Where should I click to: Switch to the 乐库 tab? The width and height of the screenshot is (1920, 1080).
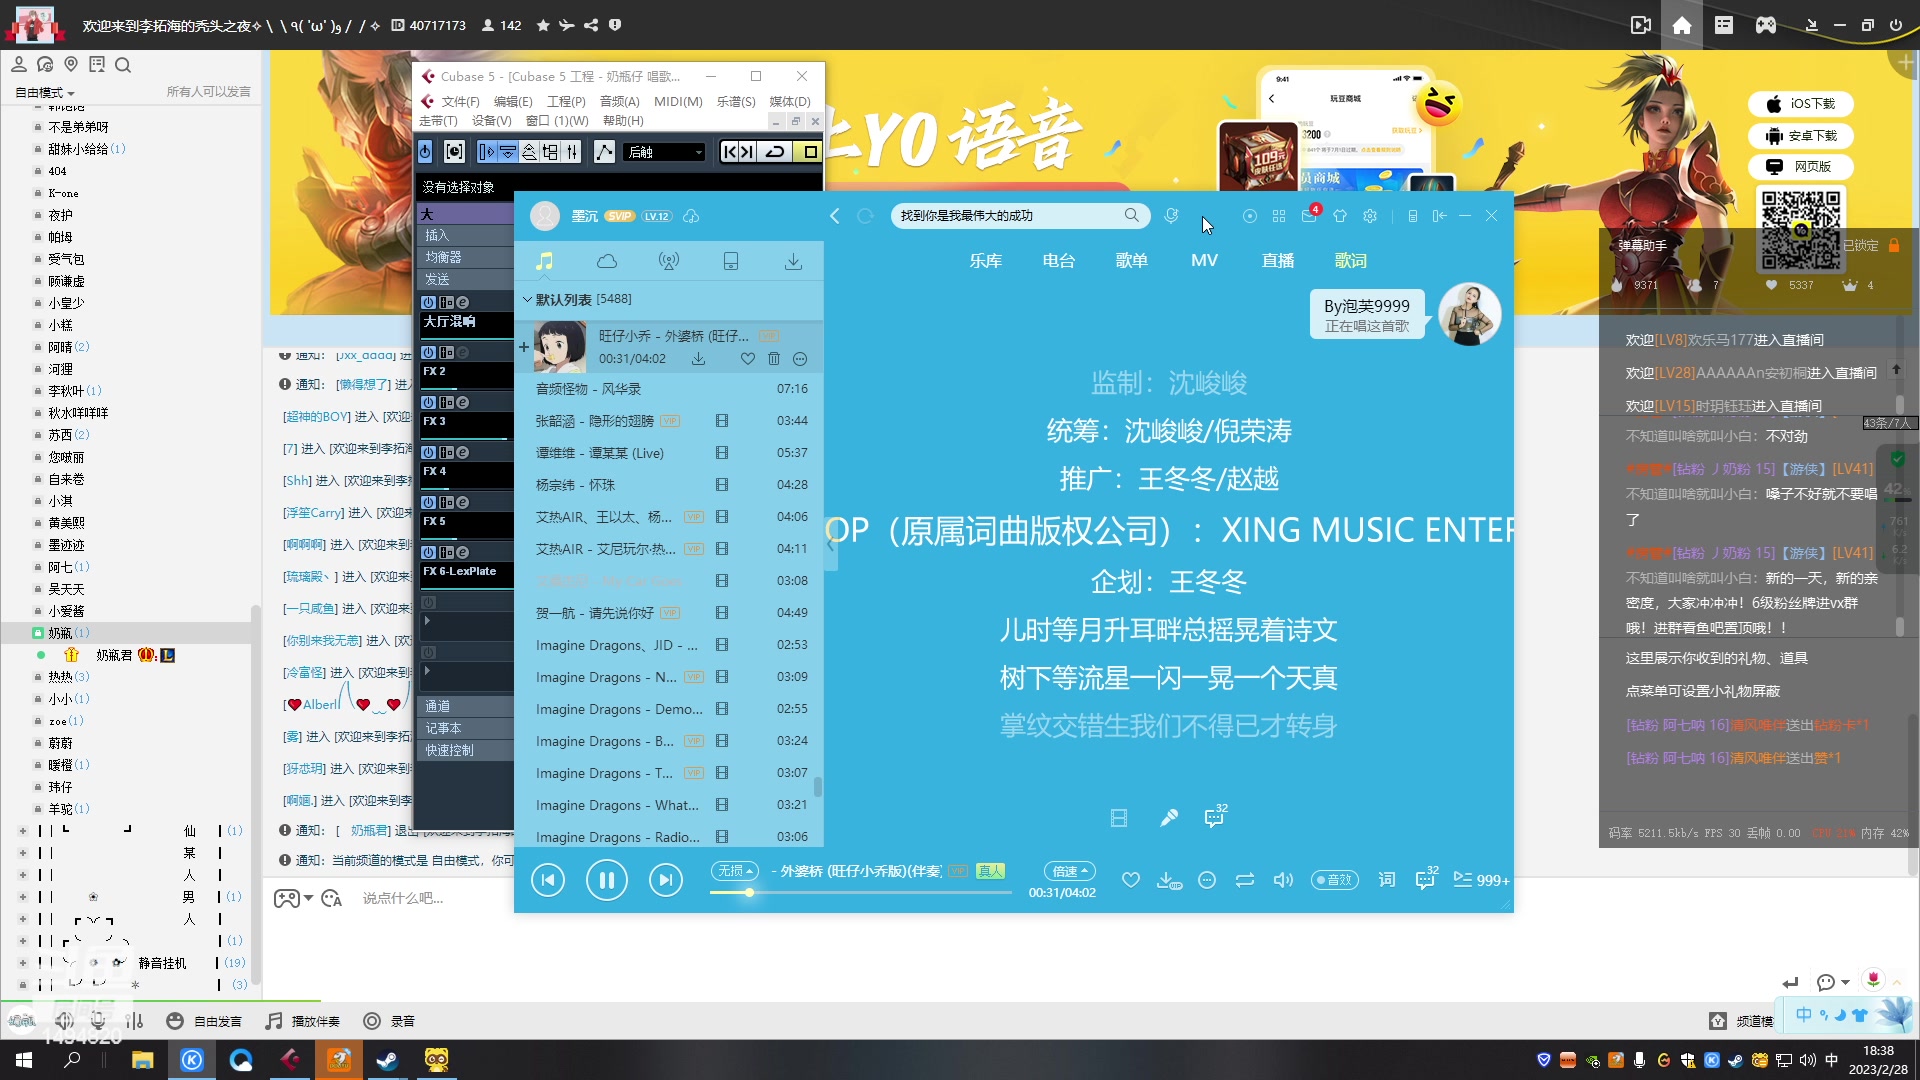tap(985, 261)
